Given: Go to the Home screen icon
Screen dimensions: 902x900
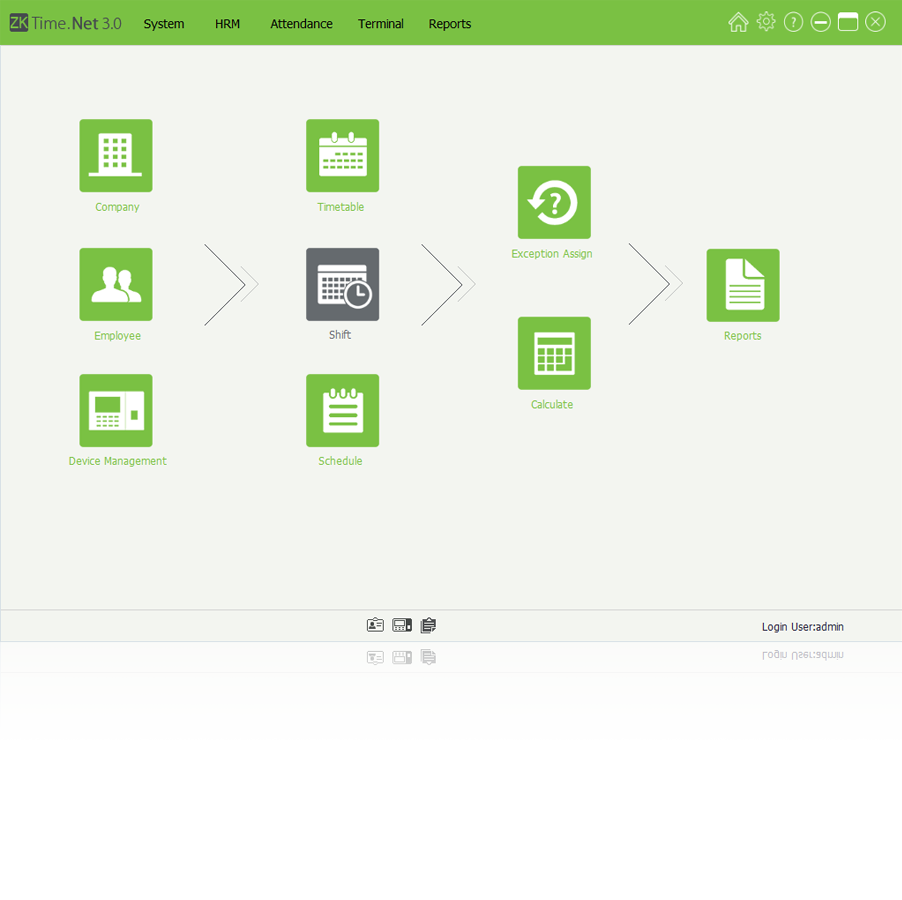Looking at the screenshot, I should (x=738, y=22).
